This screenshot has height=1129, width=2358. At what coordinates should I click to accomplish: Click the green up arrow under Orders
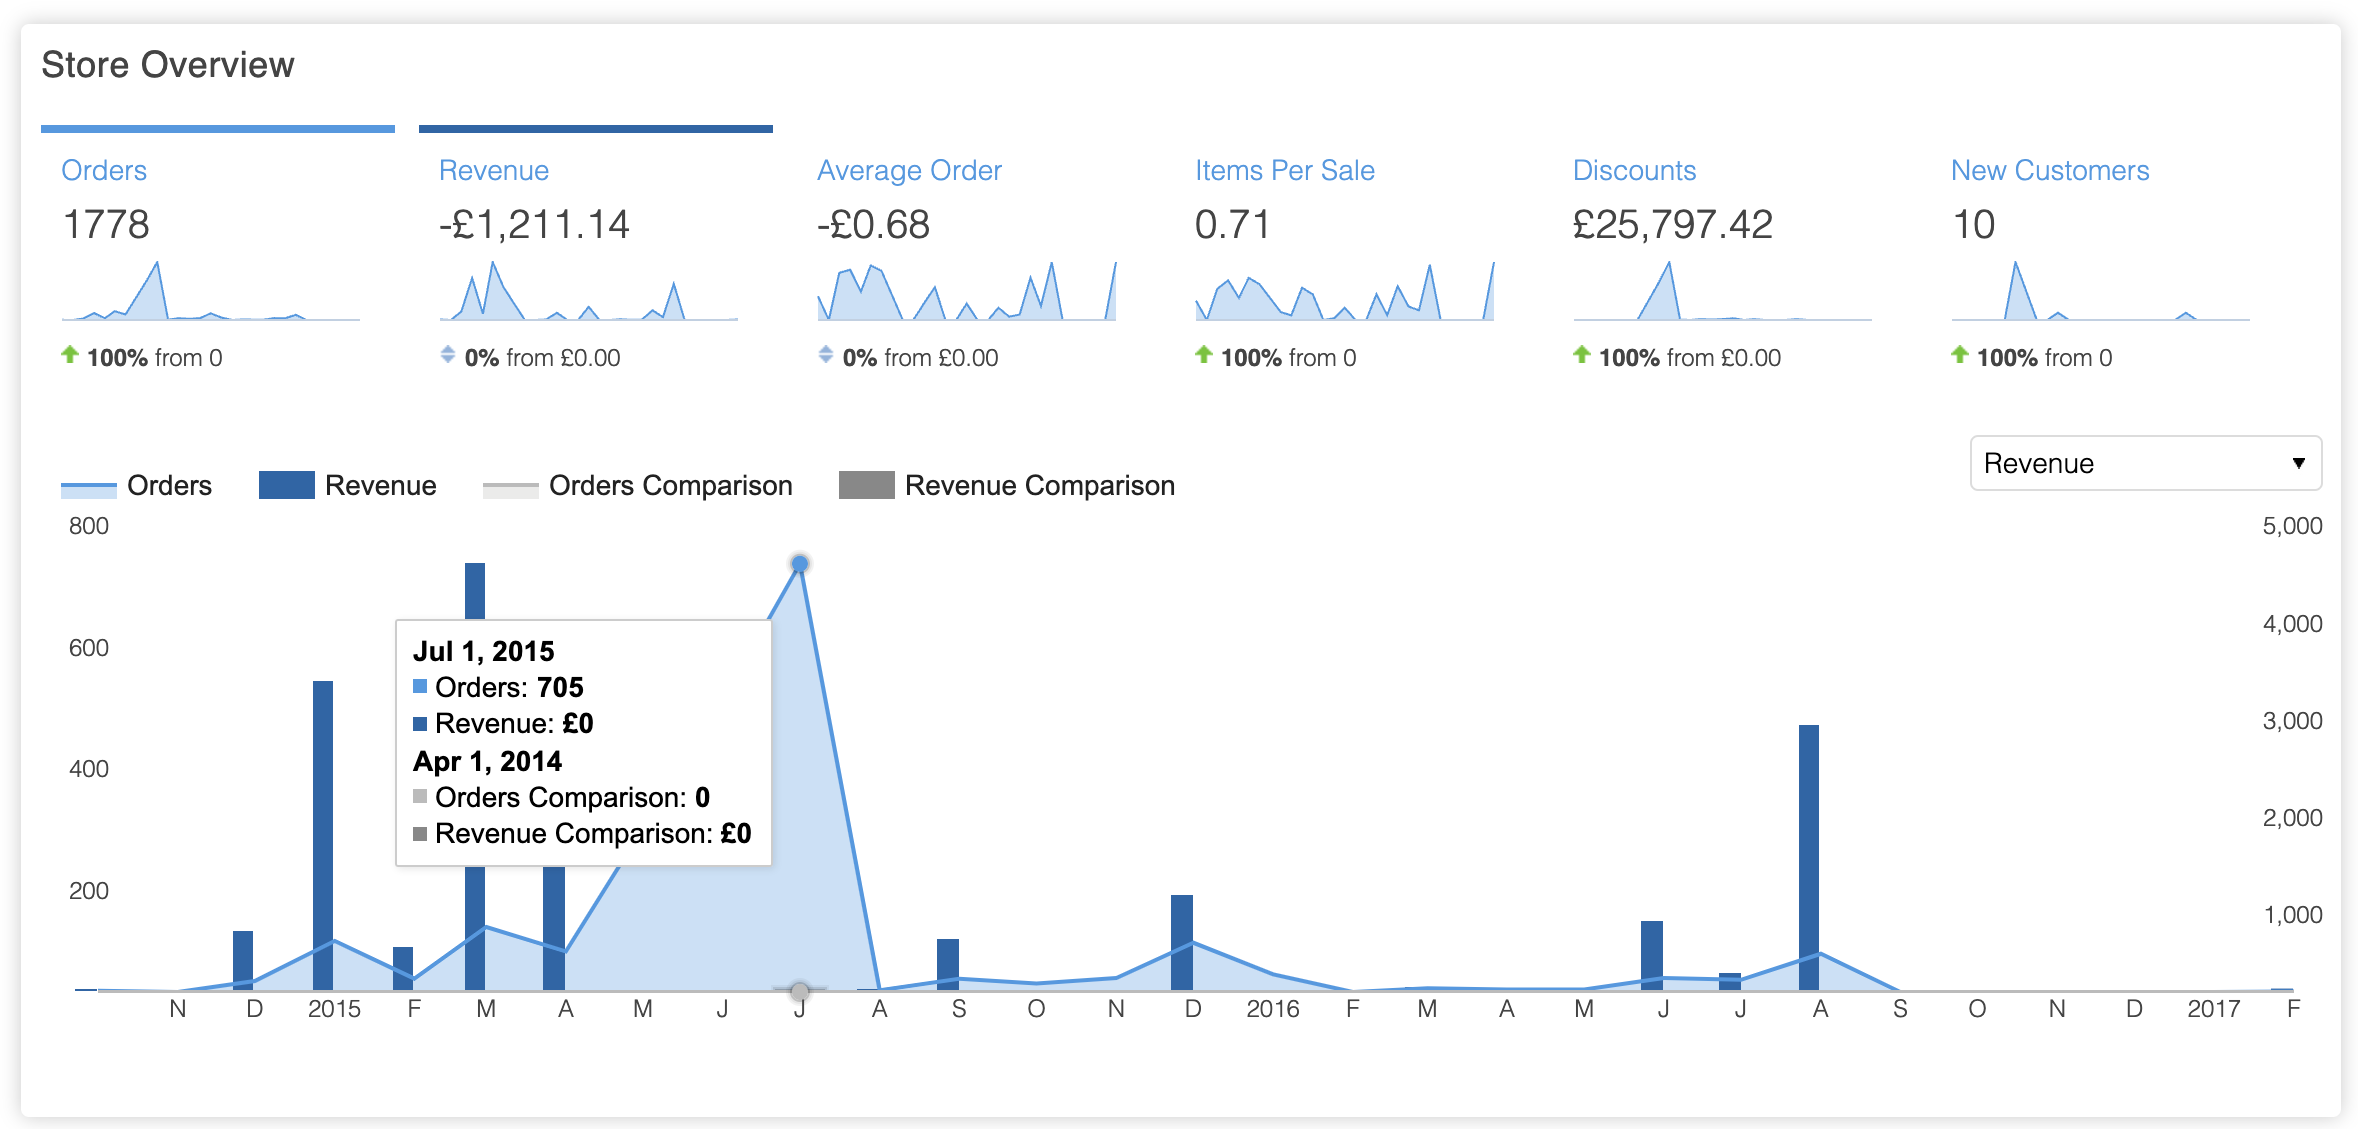(70, 355)
